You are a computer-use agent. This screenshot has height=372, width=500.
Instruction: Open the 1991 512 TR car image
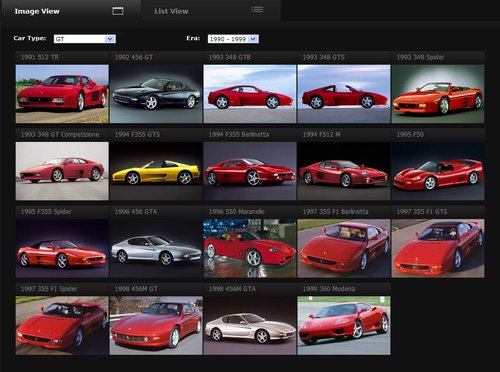[x=62, y=94]
